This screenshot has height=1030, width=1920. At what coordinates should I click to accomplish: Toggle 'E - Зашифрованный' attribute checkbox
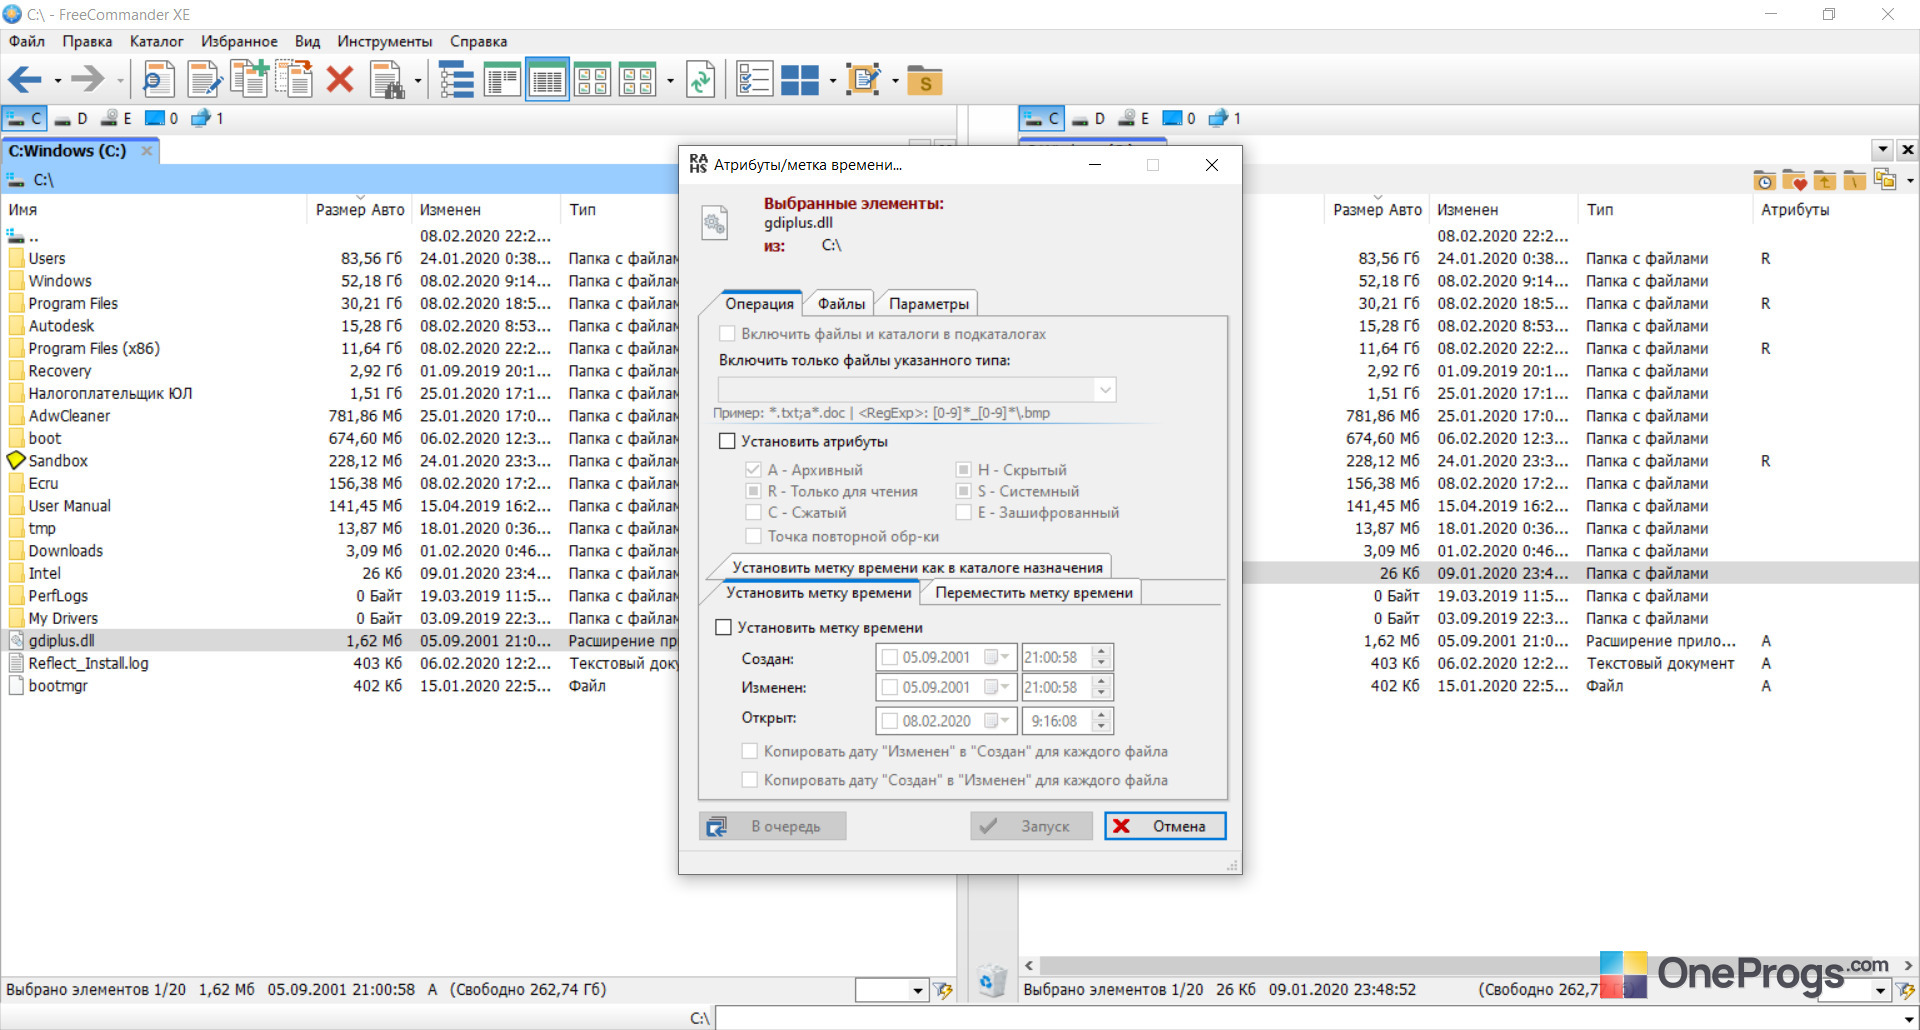pyautogui.click(x=963, y=512)
